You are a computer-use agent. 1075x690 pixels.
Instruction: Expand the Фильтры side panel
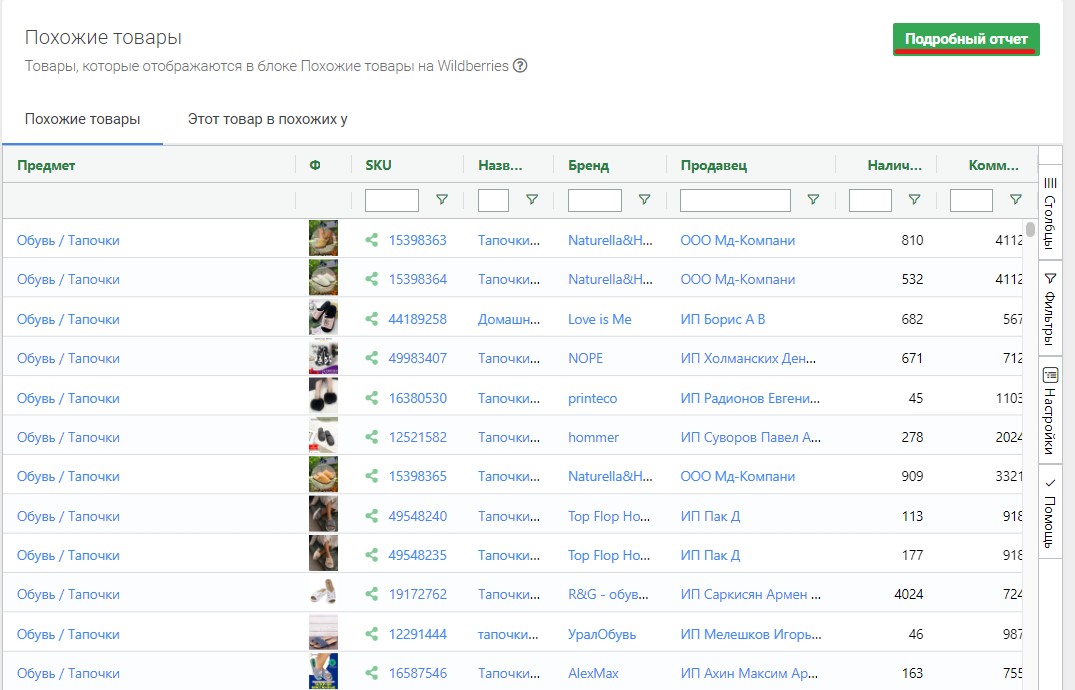coord(1050,304)
